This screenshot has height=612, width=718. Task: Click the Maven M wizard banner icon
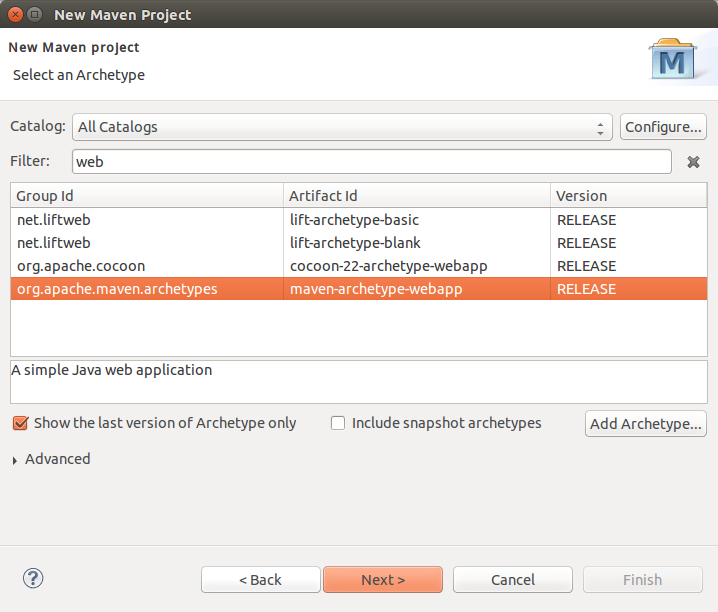pyautogui.click(x=672, y=59)
